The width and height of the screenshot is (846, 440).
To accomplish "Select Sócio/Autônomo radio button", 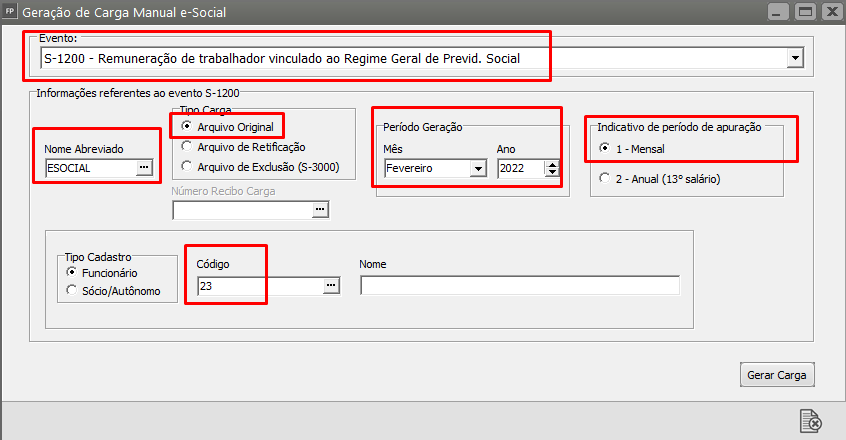I will [71, 290].
